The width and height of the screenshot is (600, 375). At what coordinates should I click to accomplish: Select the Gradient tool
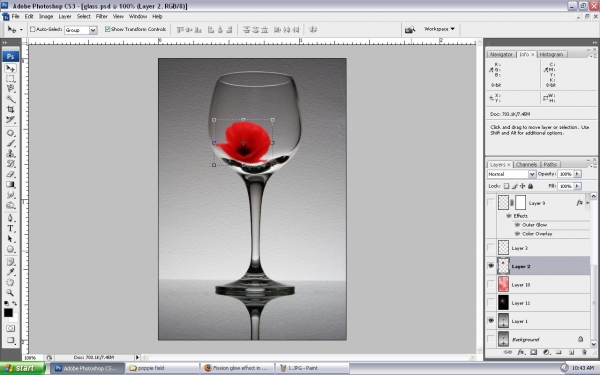coord(10,185)
